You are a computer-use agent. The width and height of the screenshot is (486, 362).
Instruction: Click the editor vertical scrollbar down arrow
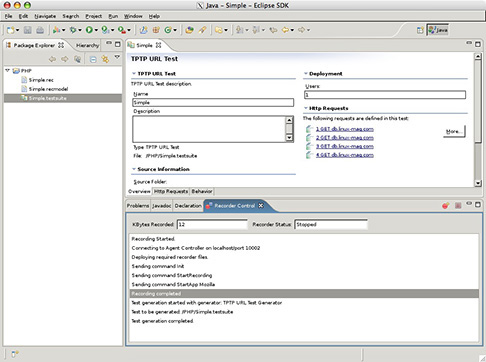(478, 183)
